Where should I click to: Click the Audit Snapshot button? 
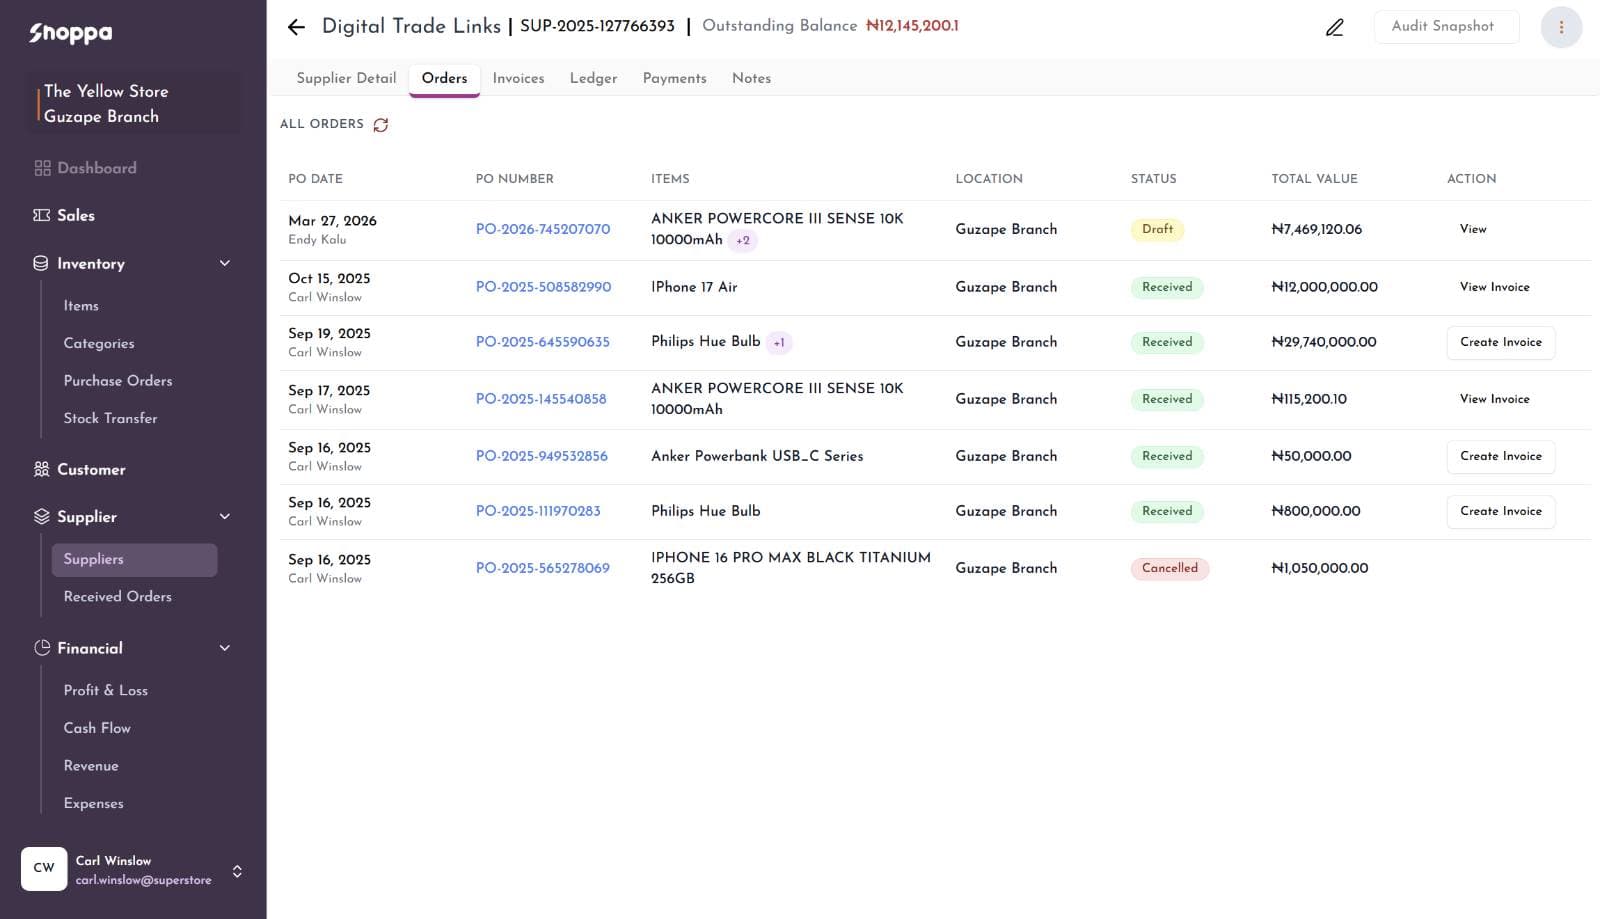click(x=1446, y=27)
